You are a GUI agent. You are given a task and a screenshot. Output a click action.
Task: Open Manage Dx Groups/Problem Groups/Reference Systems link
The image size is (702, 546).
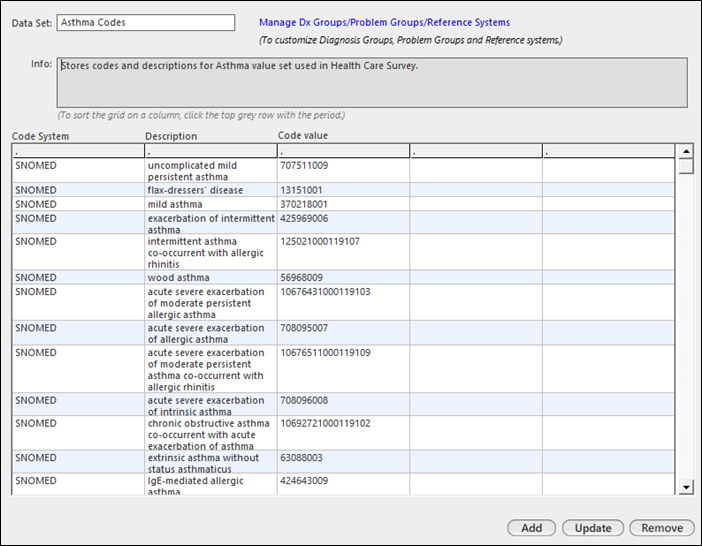385,22
